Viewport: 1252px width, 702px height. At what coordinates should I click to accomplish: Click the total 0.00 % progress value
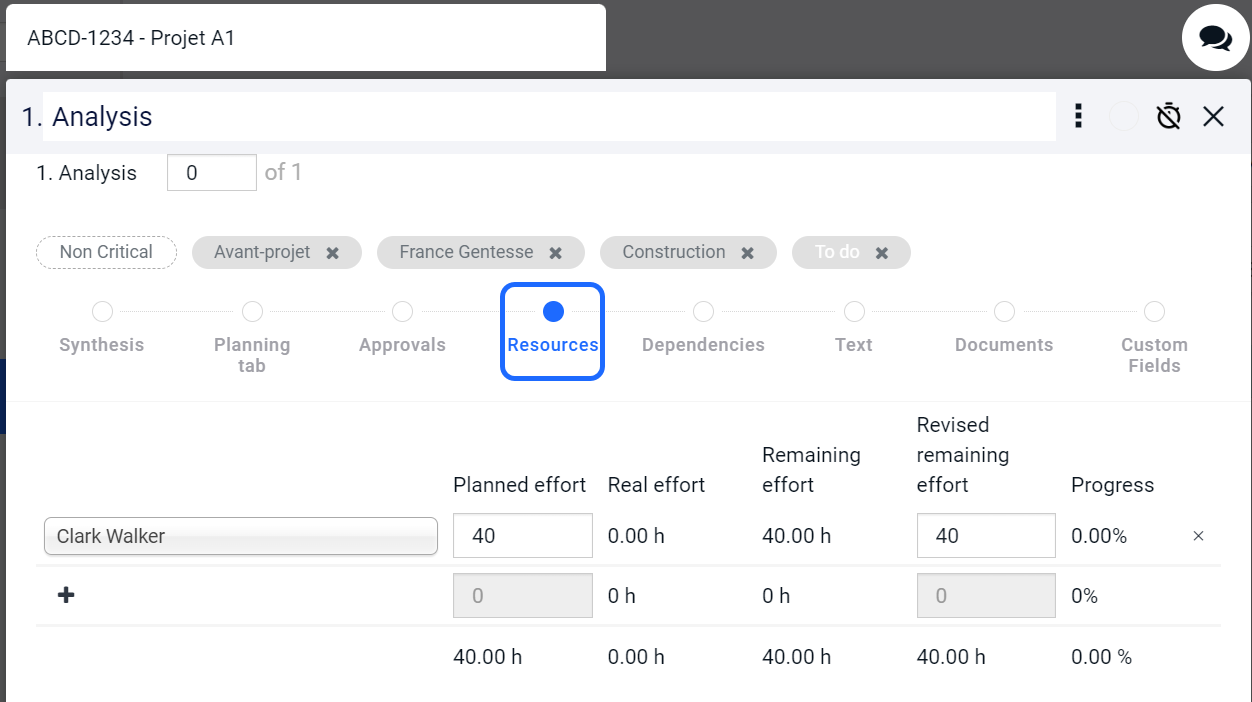click(x=1101, y=657)
